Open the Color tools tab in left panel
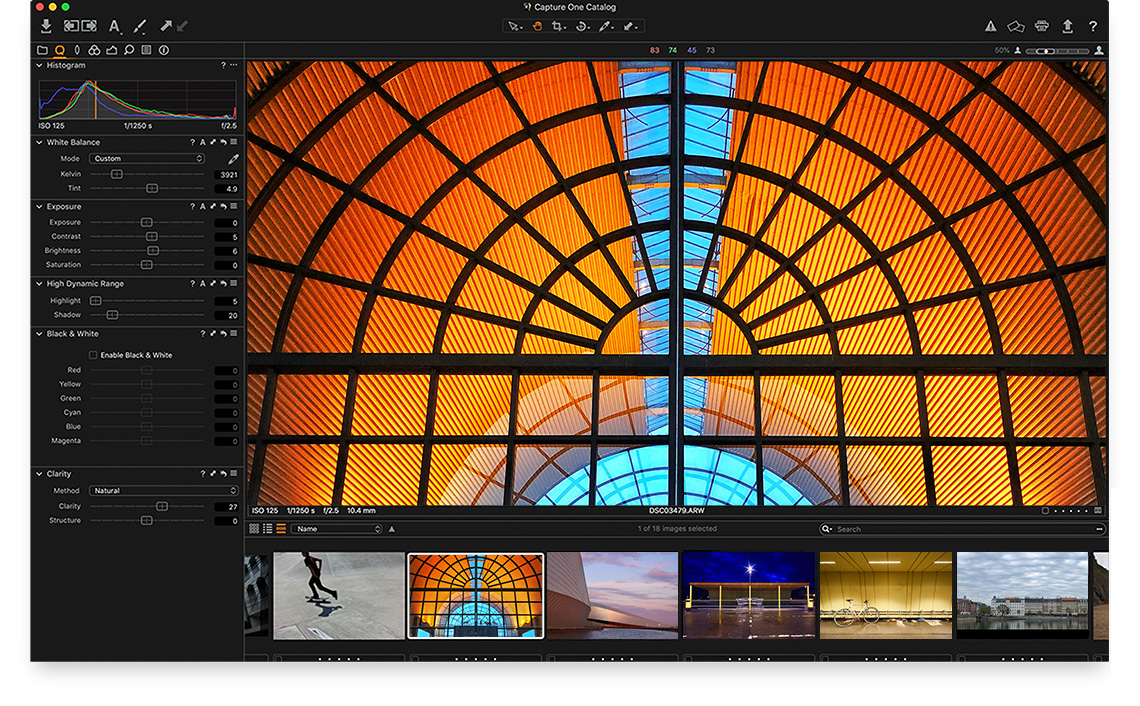Image resolution: width=1140 pixels, height=706 pixels. (x=93, y=49)
